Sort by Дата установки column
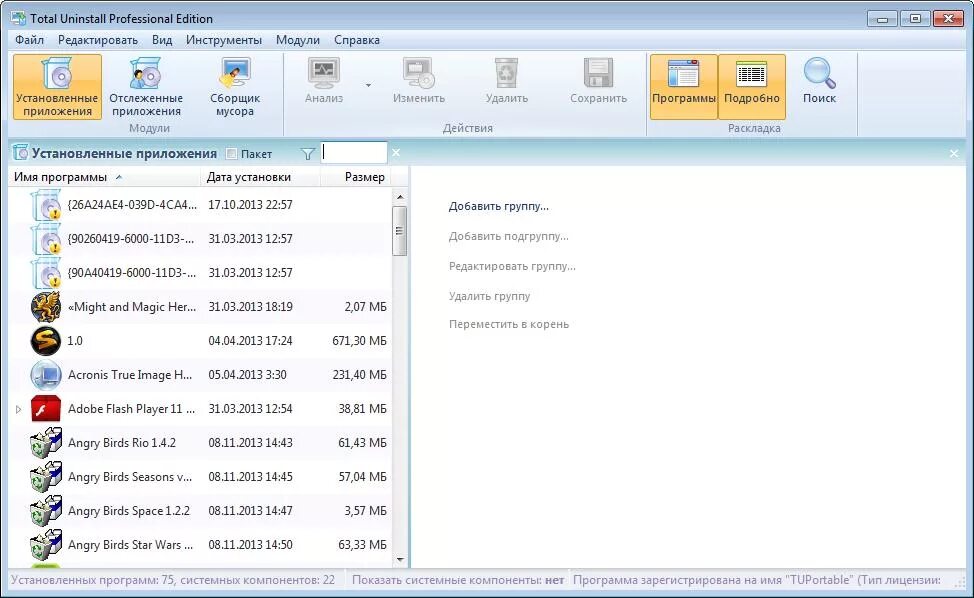This screenshot has height=598, width=974. pos(261,177)
